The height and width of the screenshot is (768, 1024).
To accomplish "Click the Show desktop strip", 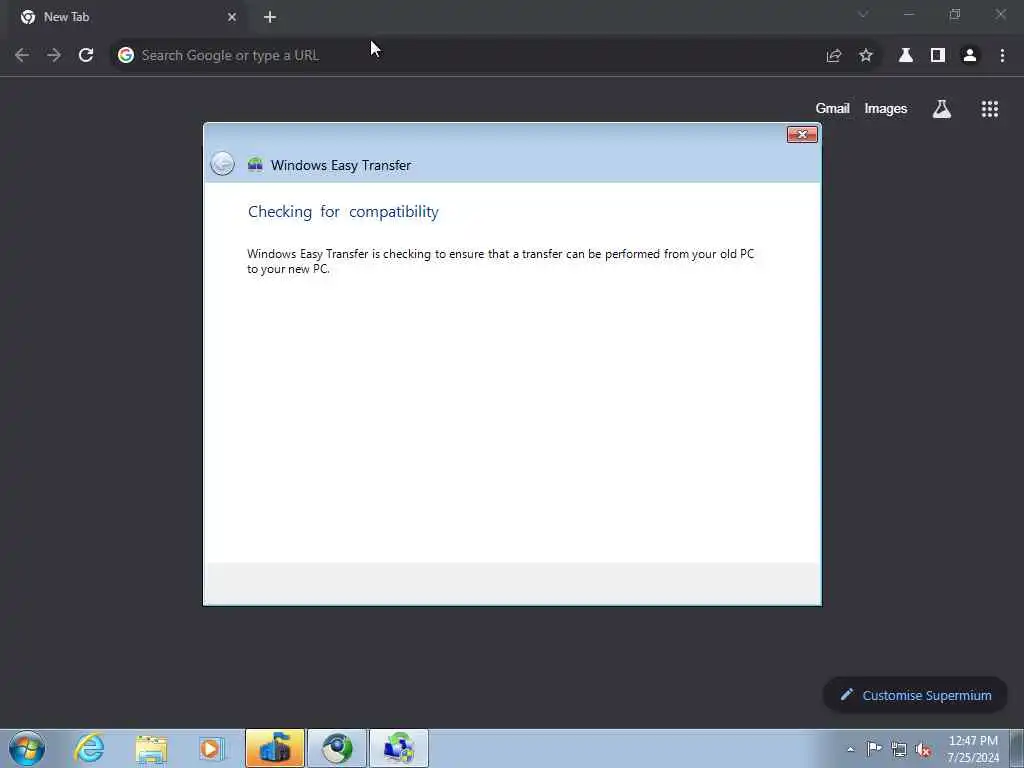I will pos(1017,748).
